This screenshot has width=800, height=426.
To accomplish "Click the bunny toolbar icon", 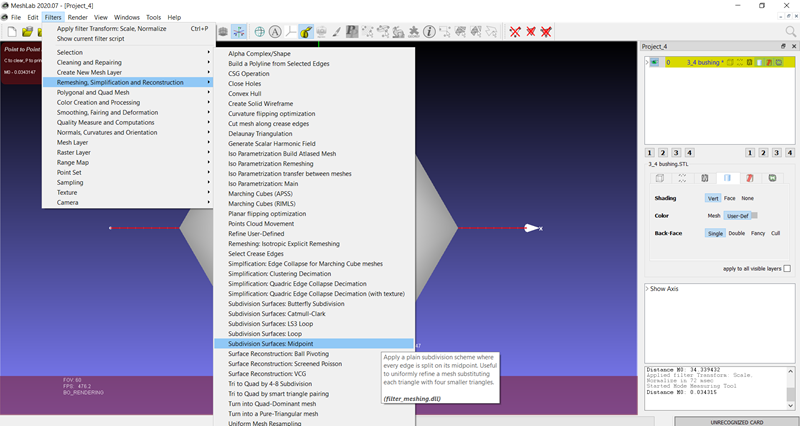I will pyautogui.click(x=398, y=32).
